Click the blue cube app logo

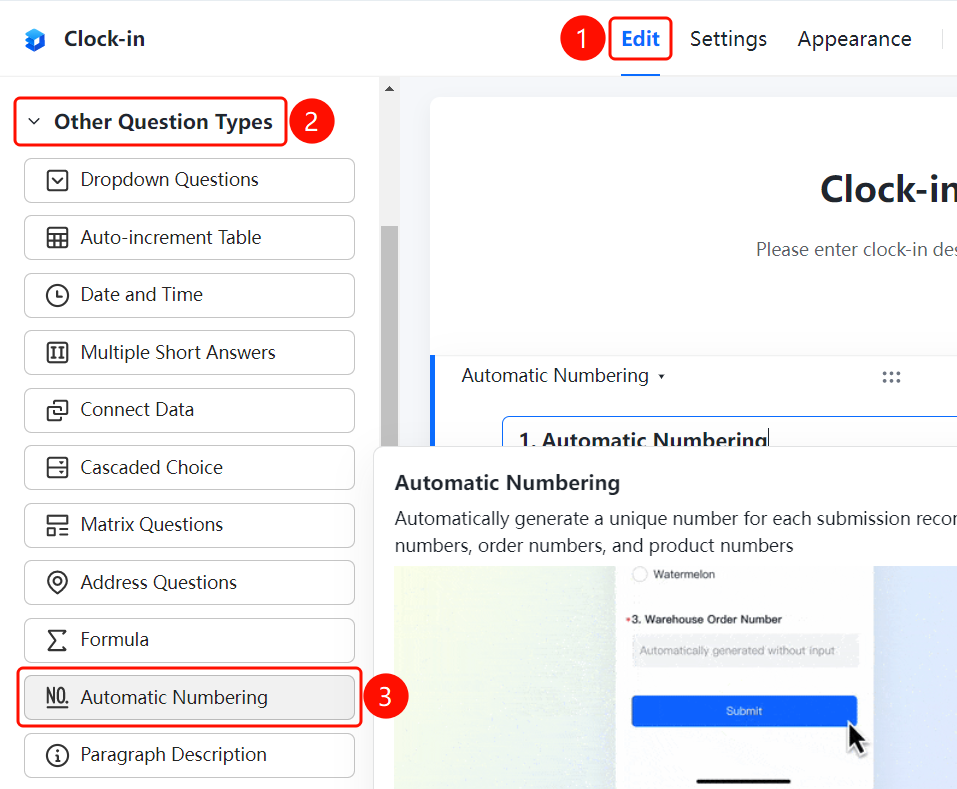(x=35, y=40)
